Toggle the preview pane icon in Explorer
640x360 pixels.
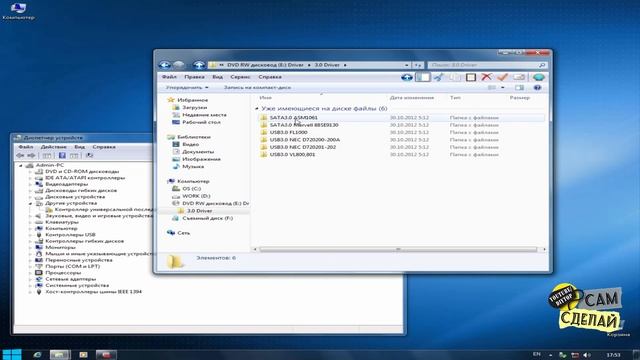pyautogui.click(x=519, y=87)
